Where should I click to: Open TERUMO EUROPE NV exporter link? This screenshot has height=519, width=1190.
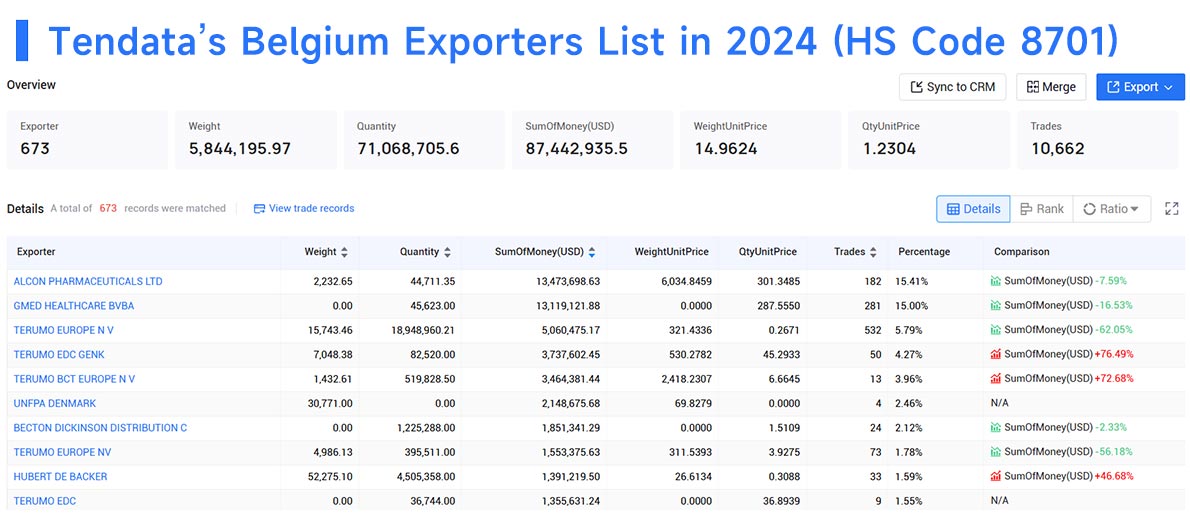click(62, 452)
